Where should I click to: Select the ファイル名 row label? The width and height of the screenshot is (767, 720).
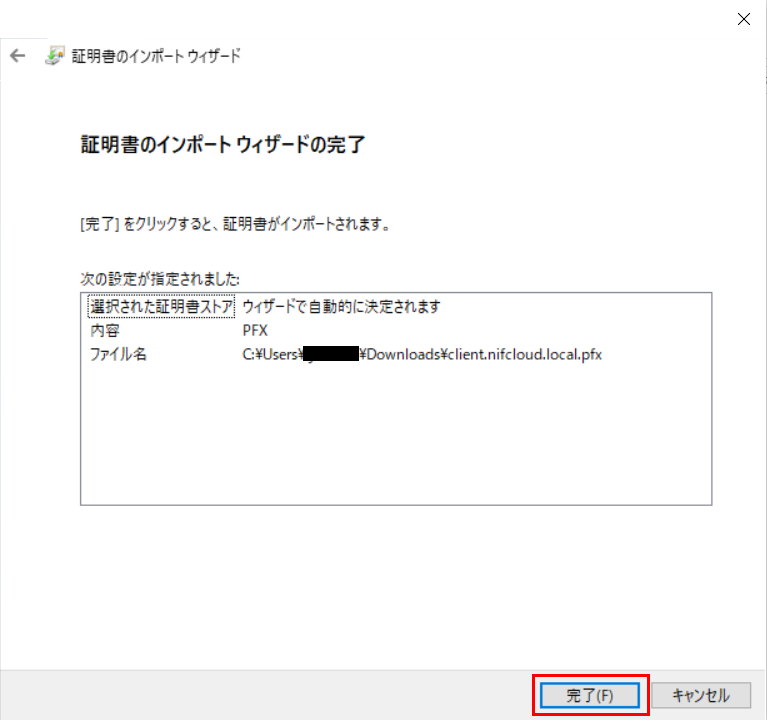coord(117,355)
